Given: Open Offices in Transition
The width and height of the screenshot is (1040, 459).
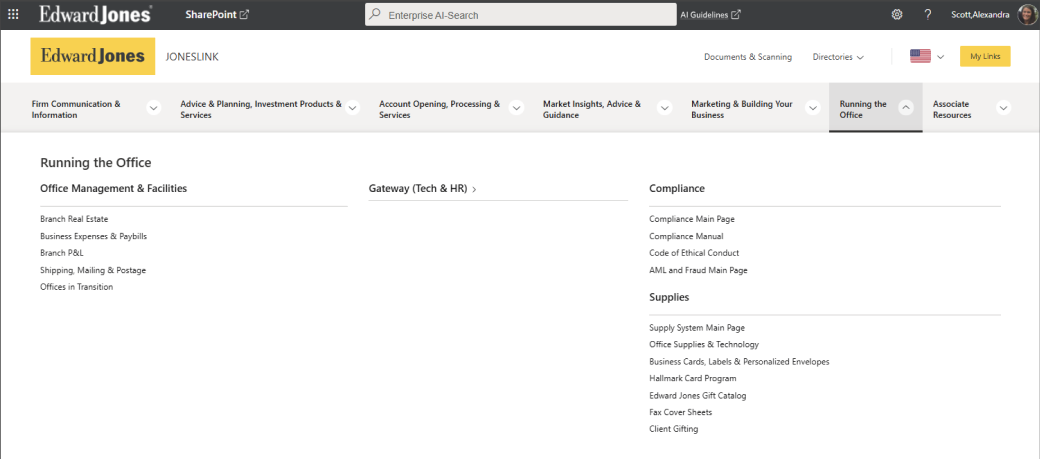Looking at the screenshot, I should (x=76, y=287).
